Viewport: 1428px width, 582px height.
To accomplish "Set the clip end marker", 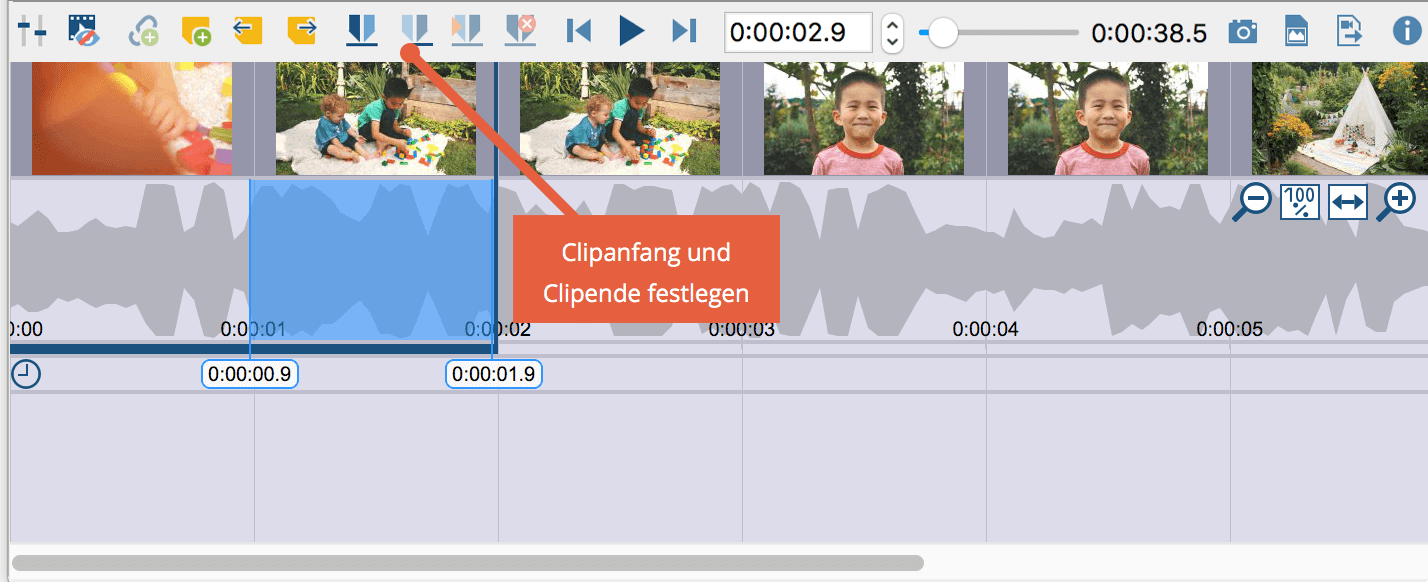I will pyautogui.click(x=415, y=31).
